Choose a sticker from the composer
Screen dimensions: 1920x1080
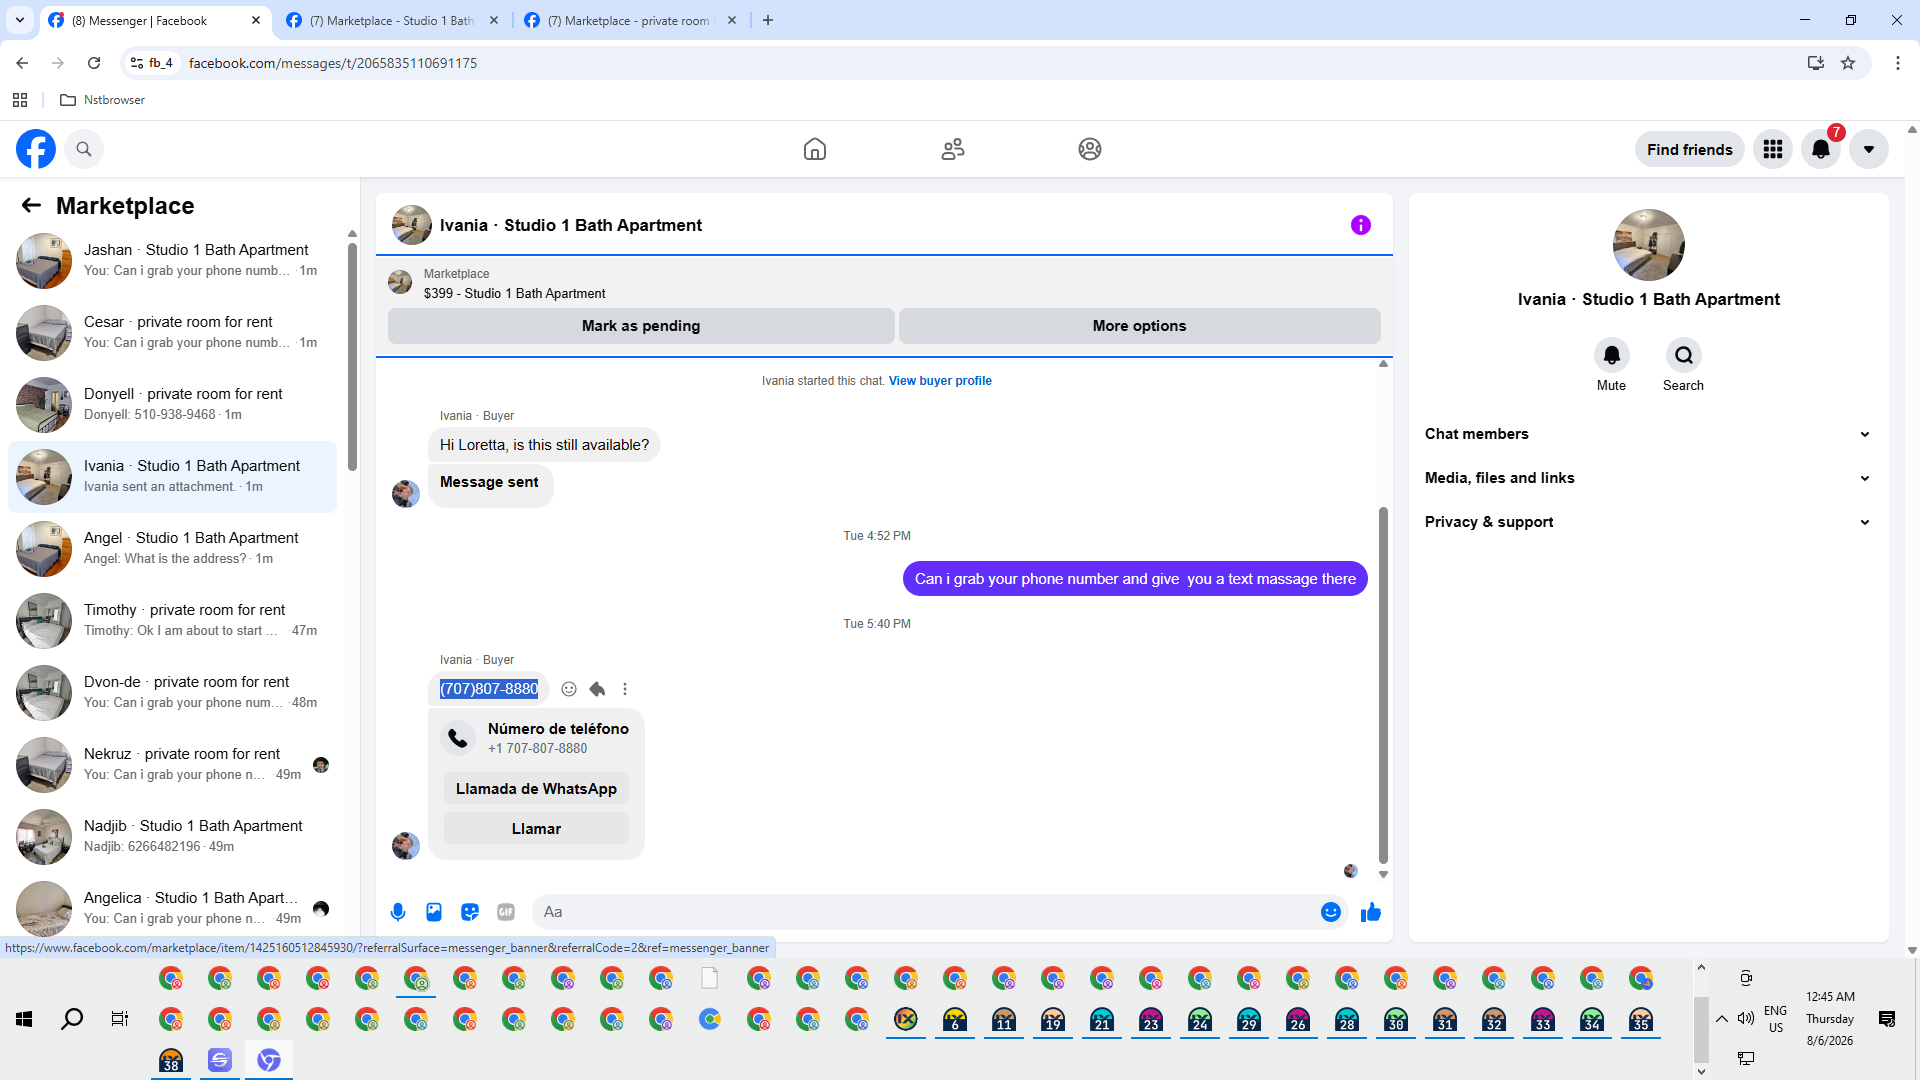pyautogui.click(x=470, y=912)
